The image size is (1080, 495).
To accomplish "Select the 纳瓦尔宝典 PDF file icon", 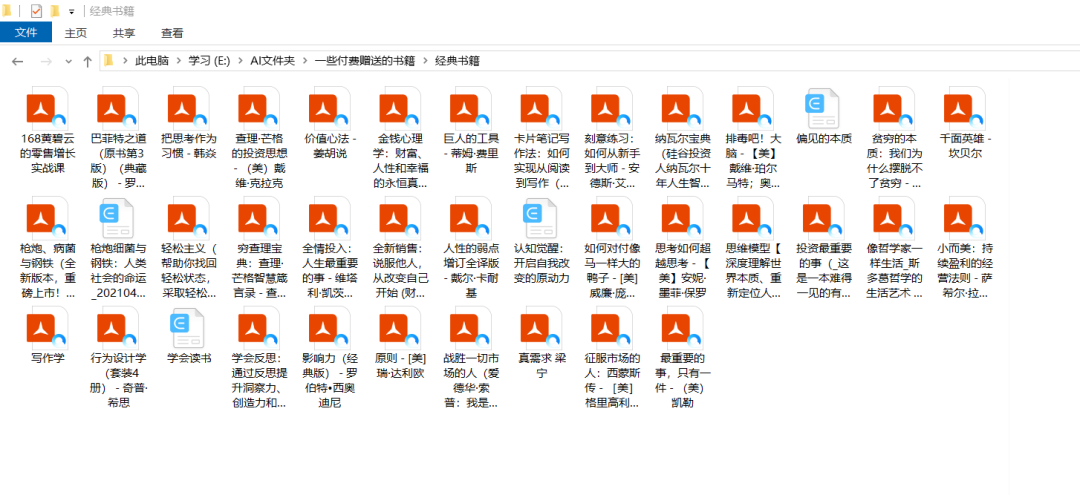I will tap(682, 108).
